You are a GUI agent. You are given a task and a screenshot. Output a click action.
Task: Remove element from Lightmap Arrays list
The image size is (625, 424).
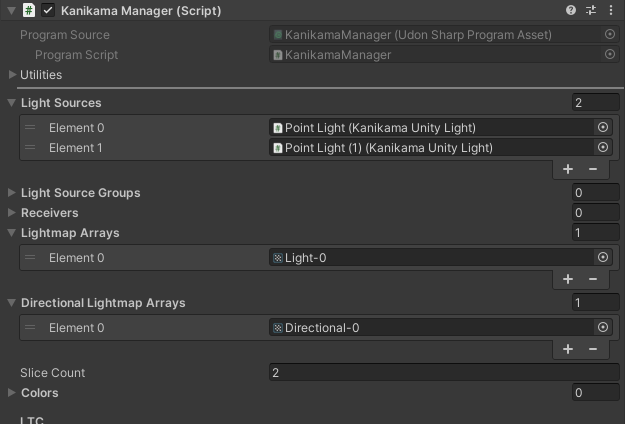coord(593,279)
